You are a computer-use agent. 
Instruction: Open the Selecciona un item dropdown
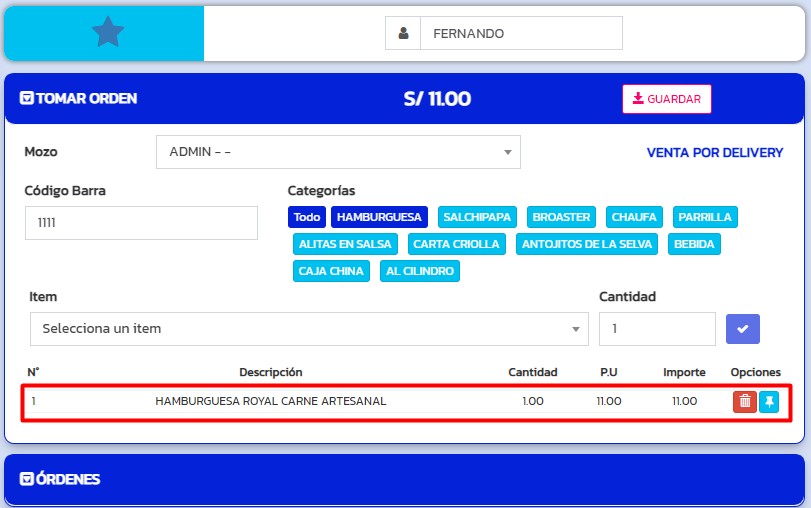309,329
